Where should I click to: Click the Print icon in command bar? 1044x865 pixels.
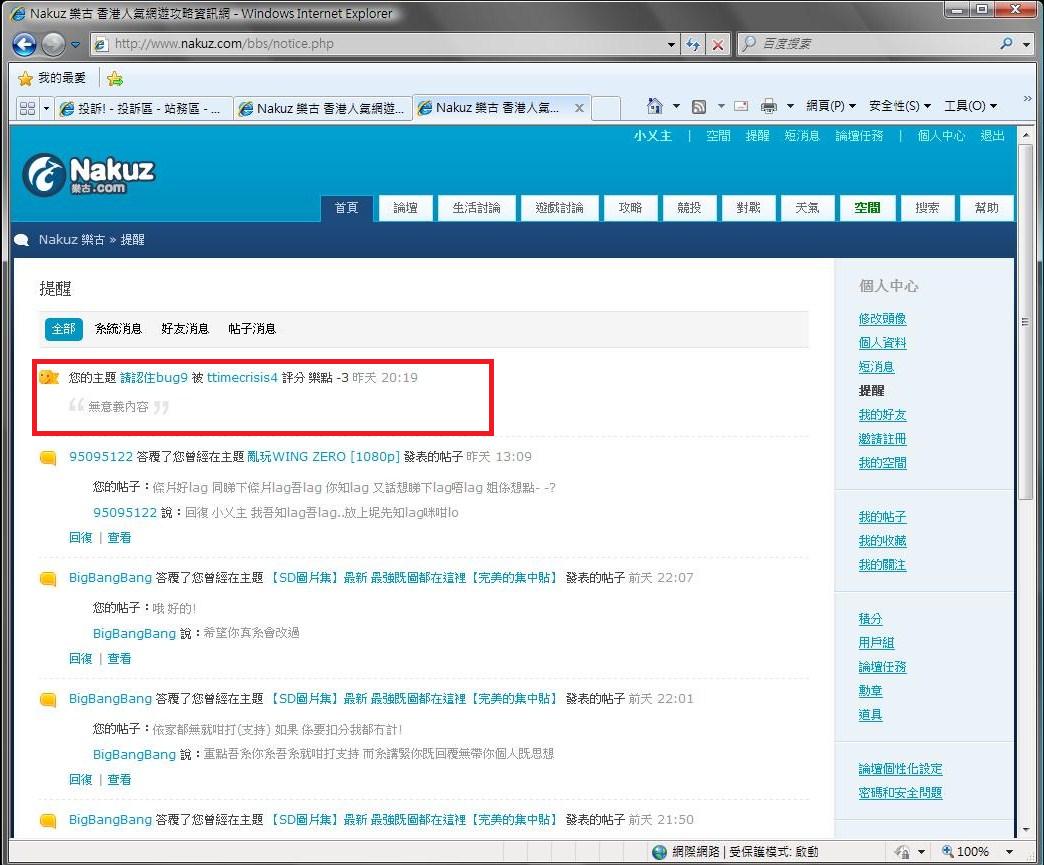coord(769,106)
